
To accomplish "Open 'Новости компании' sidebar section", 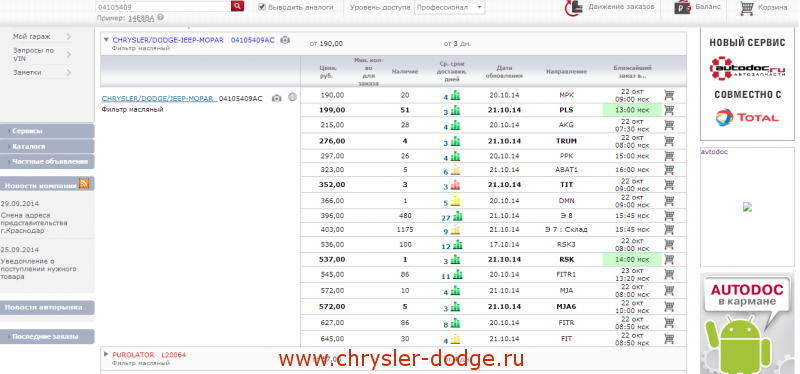I will pos(40,186).
